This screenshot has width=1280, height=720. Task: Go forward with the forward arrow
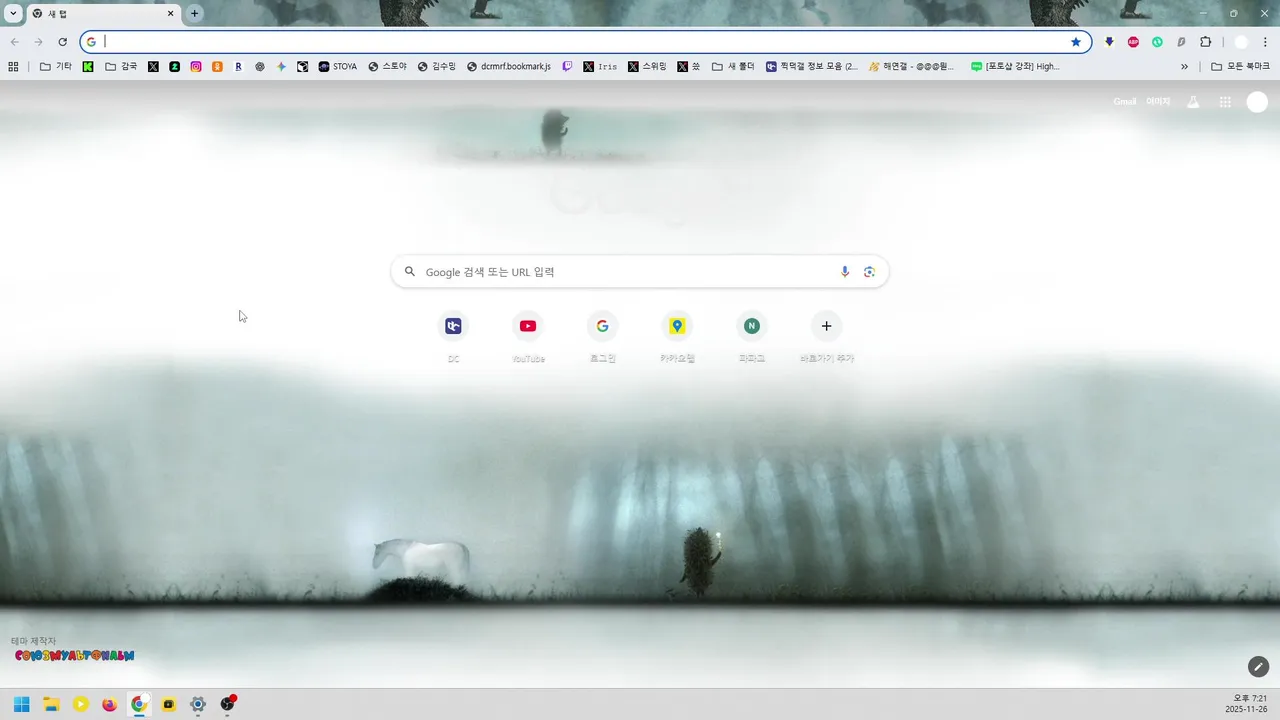coord(38,42)
